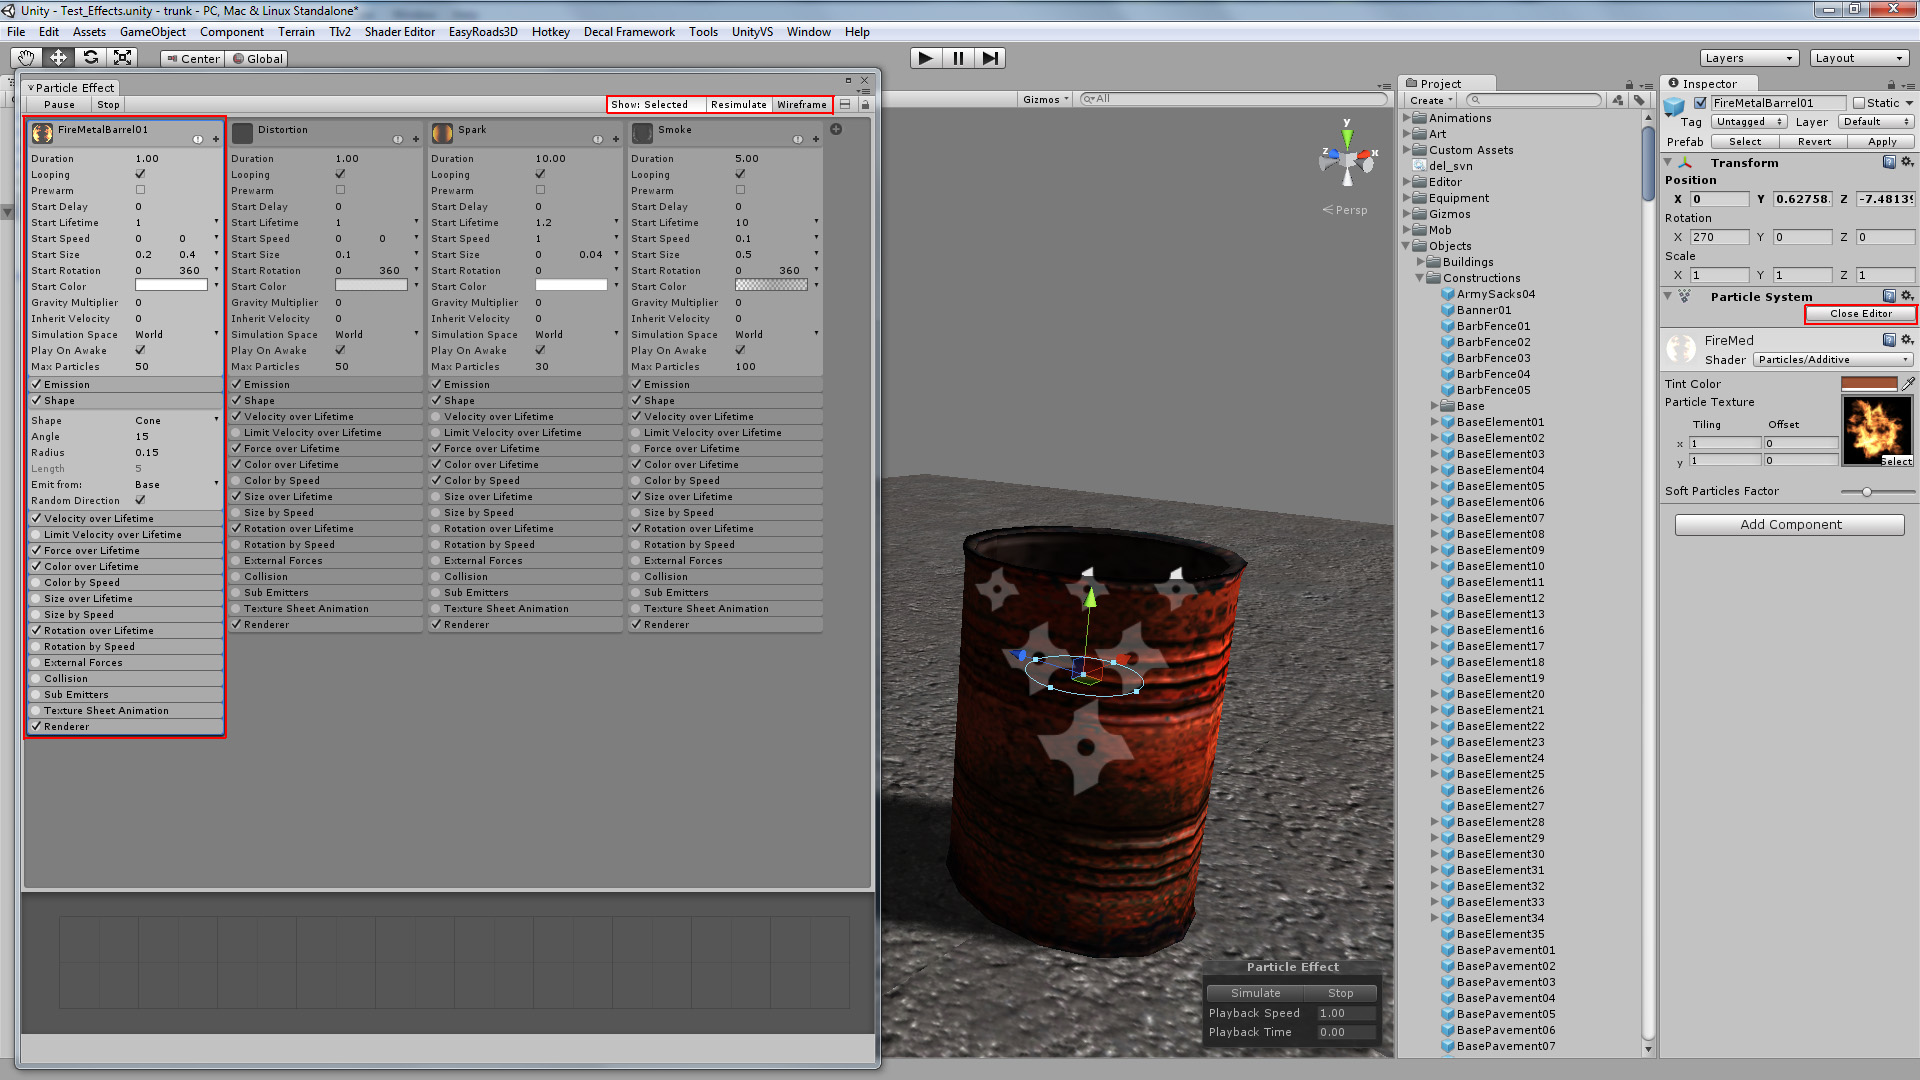Click Add Component button

coord(1789,524)
